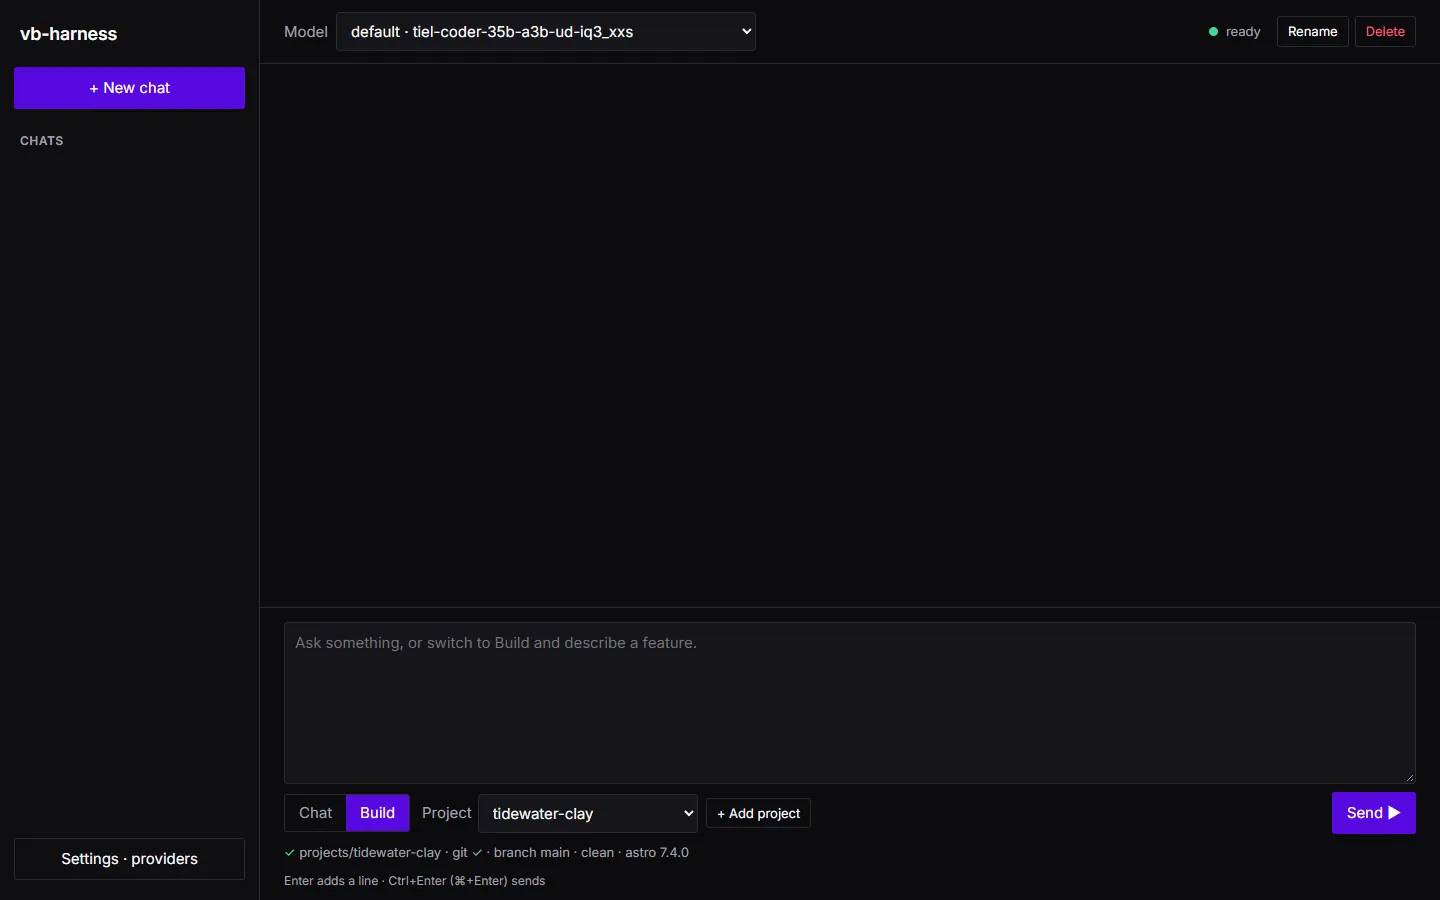Screen dimensions: 1440x900
Task: Switch to Chat mode
Action: 315,813
